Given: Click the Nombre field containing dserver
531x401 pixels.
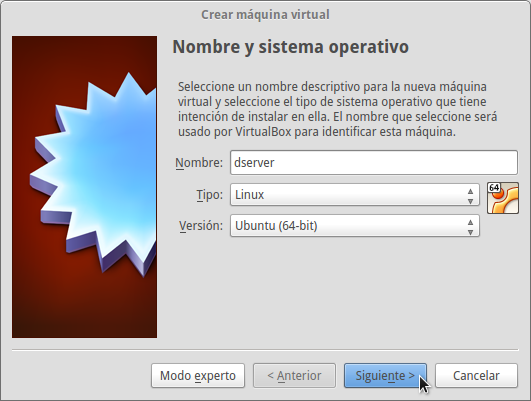Looking at the screenshot, I should tap(374, 163).
